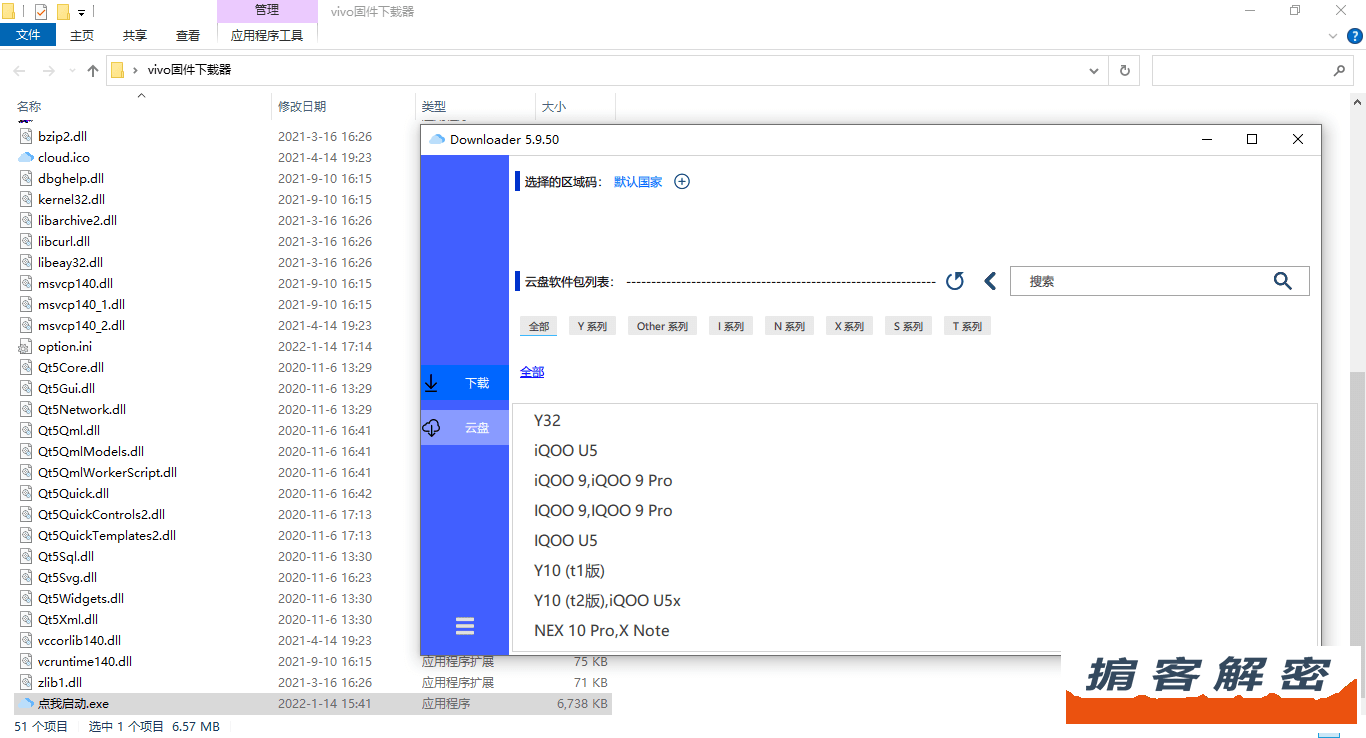Open Explorer help icon

[1355, 36]
